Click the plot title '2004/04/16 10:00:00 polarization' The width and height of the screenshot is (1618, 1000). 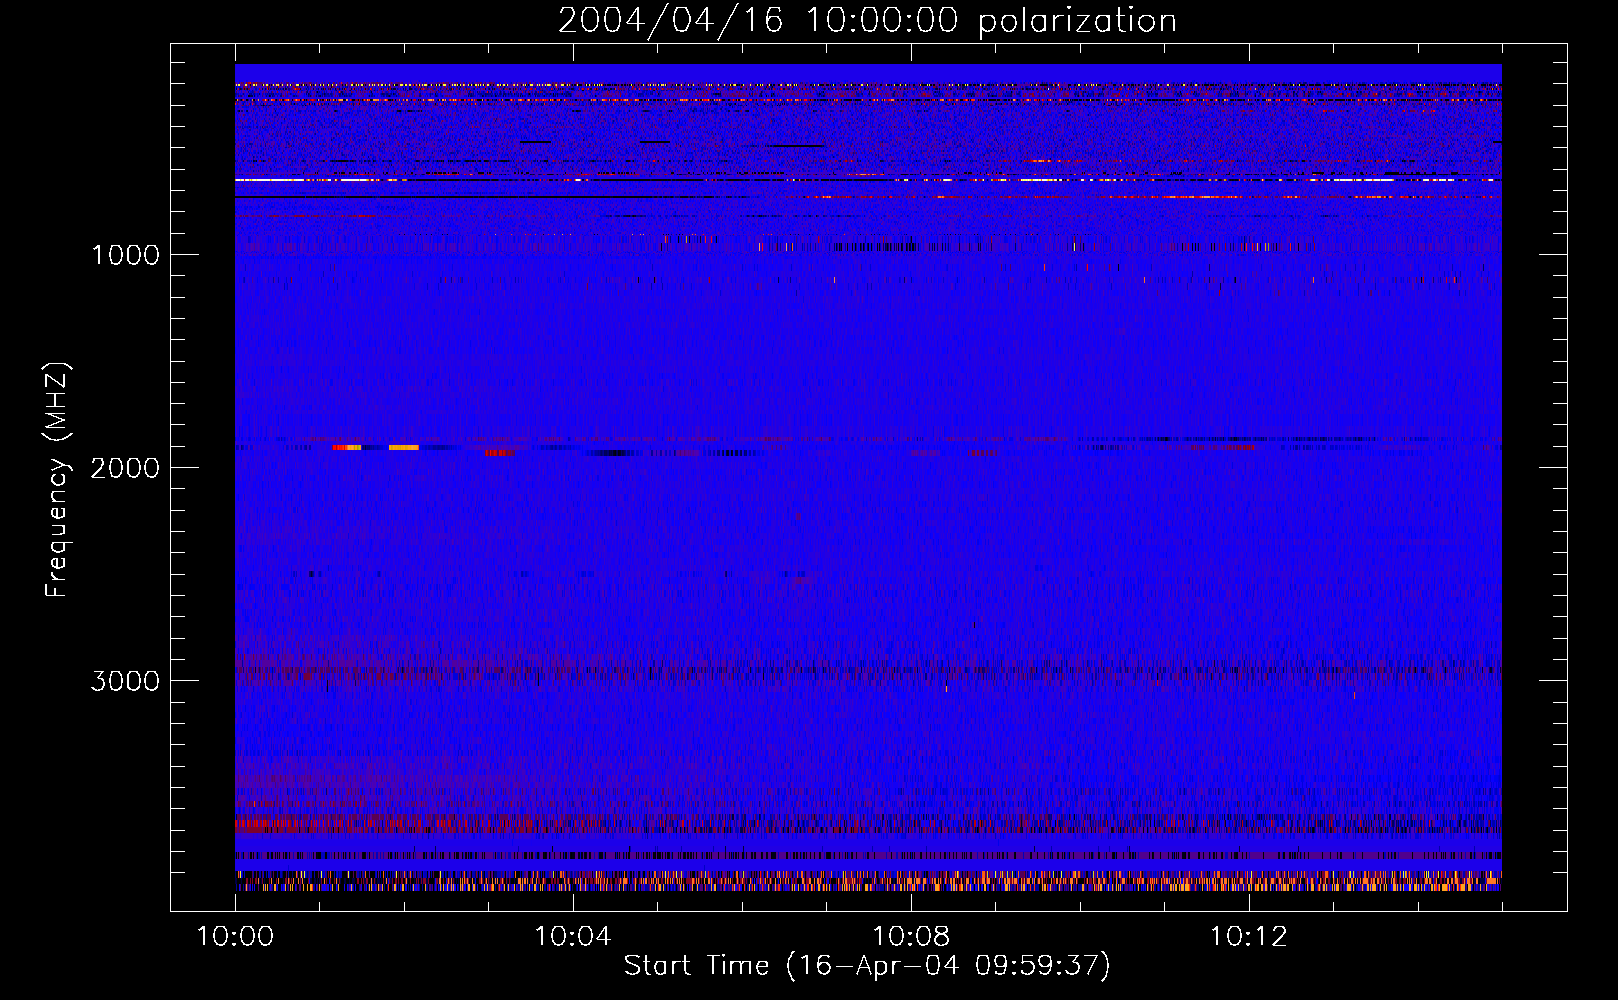pos(867,20)
